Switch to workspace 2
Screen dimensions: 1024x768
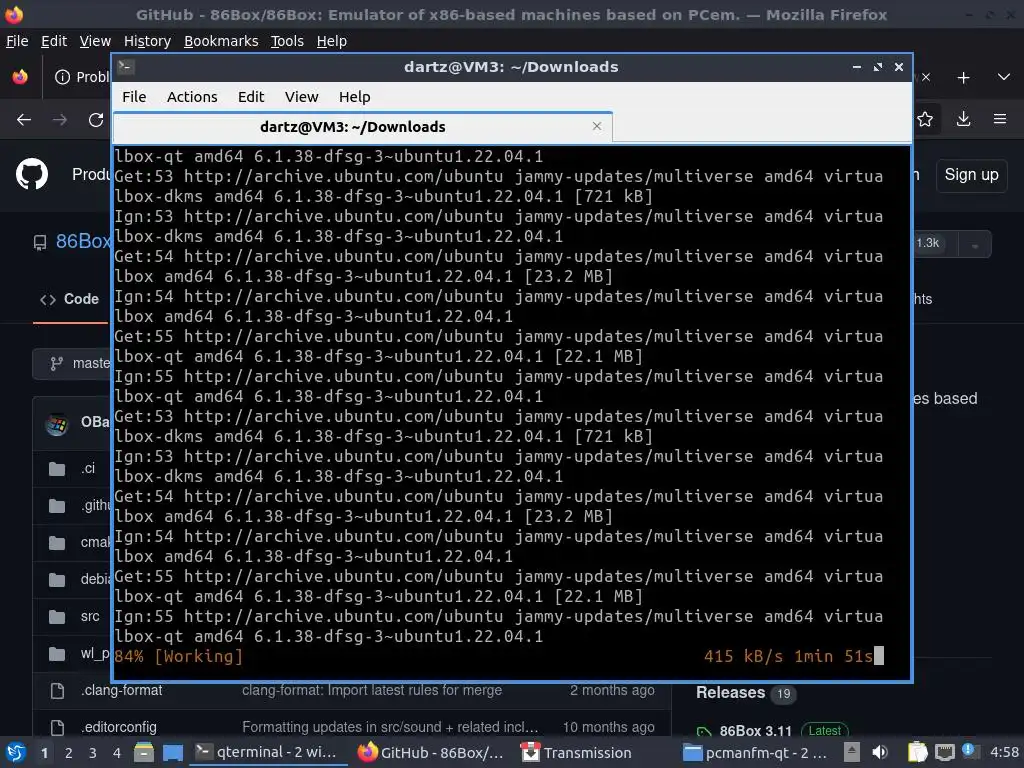(69, 753)
